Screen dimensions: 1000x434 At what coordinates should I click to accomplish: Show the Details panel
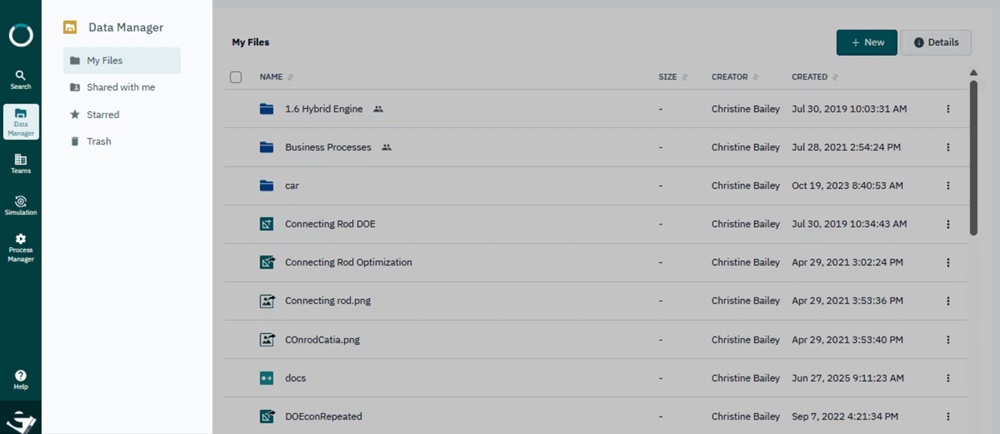point(936,42)
